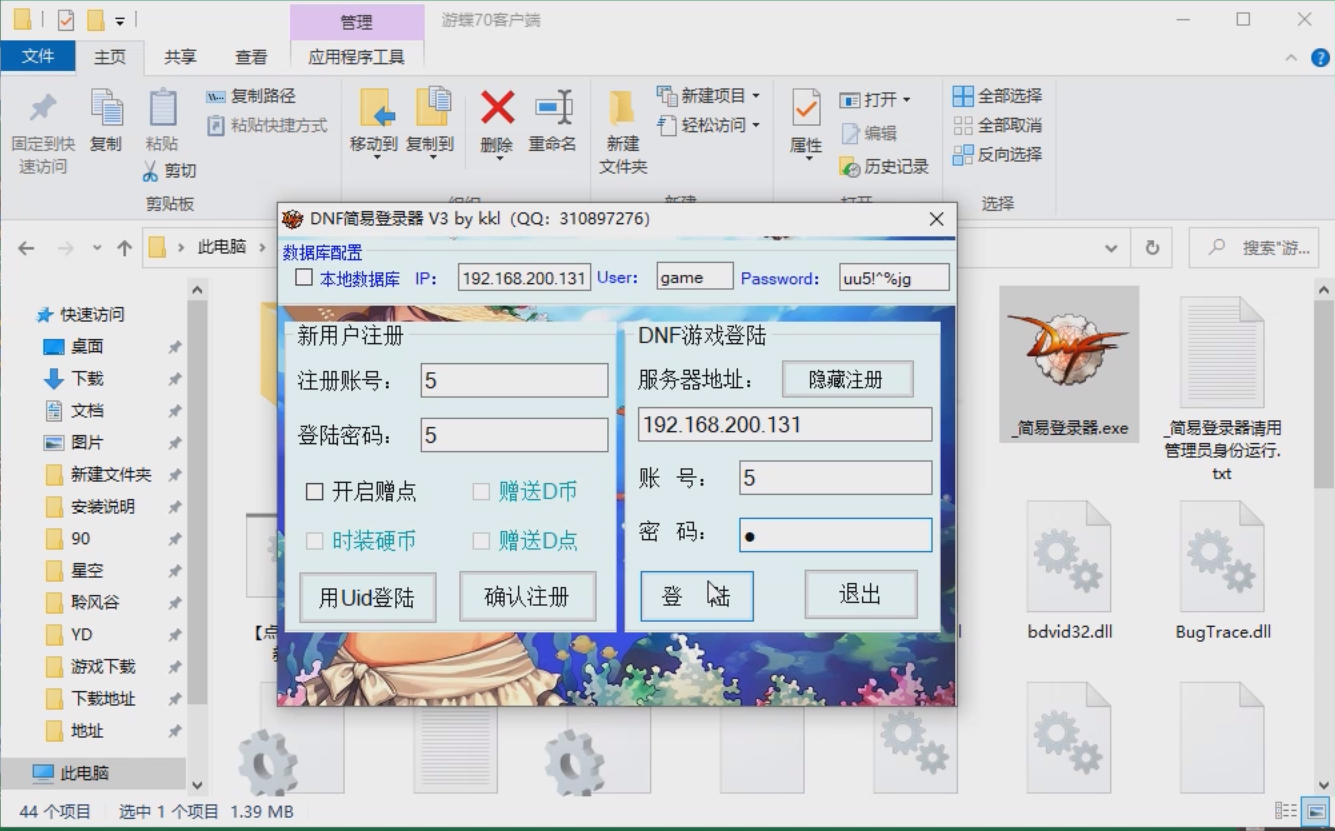Click the red Delete icon
Viewport: 1335px width, 831px height.
click(x=497, y=107)
